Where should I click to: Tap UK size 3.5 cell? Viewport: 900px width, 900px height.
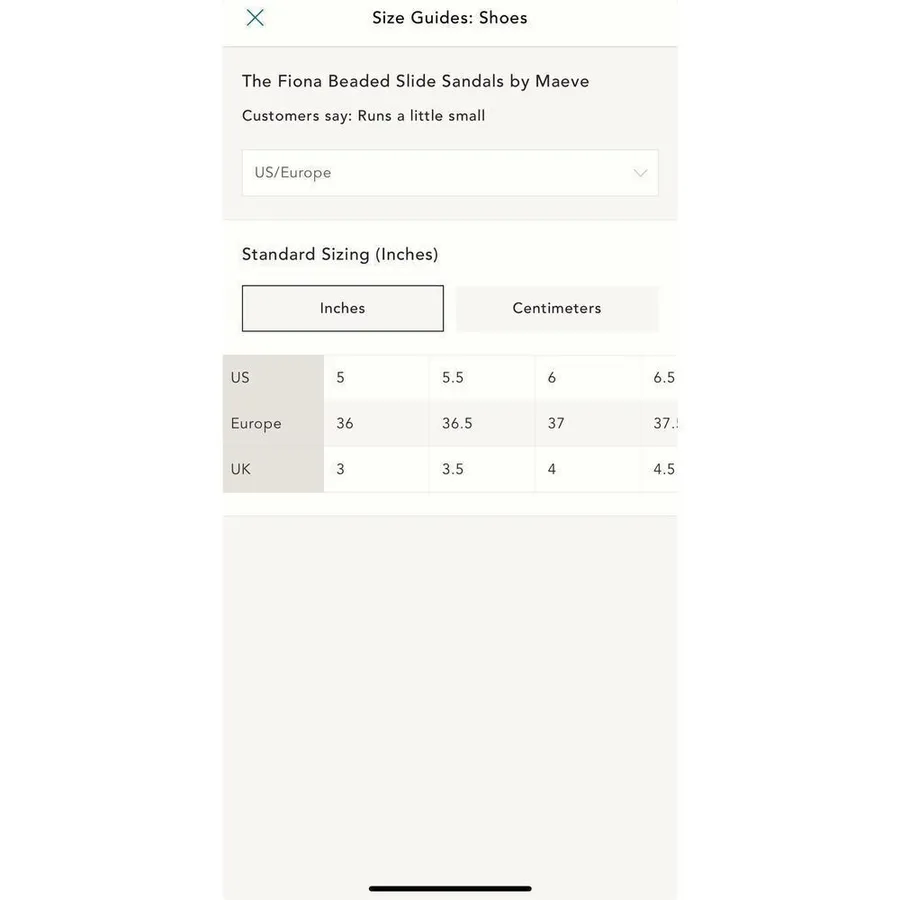(482, 470)
